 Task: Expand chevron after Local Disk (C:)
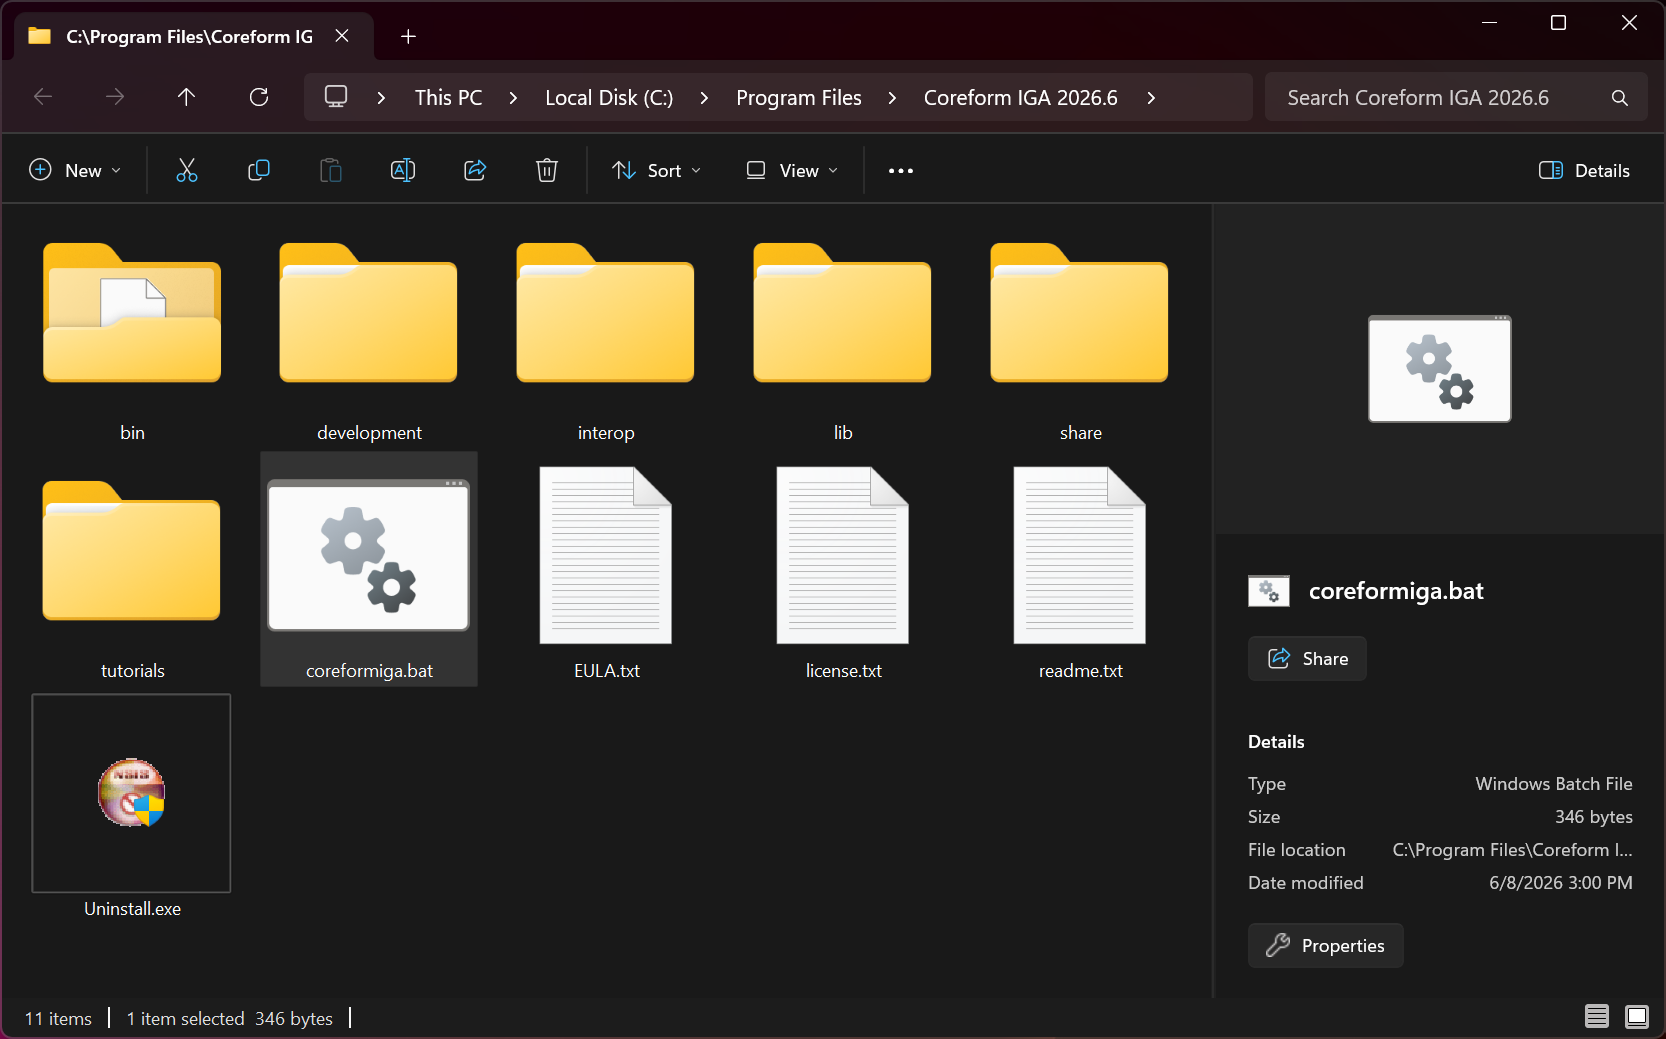704,98
